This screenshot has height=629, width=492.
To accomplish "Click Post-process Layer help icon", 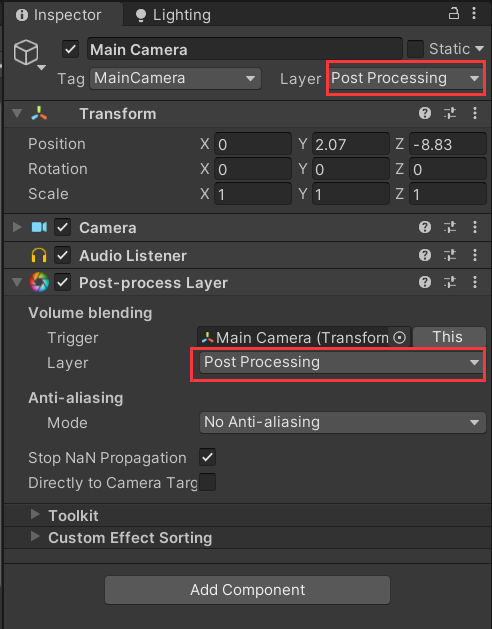I will click(425, 282).
